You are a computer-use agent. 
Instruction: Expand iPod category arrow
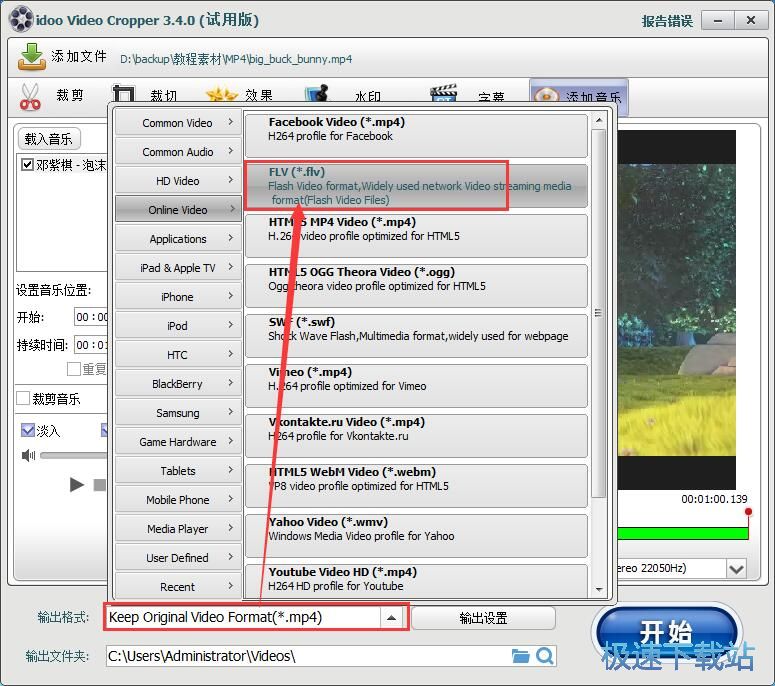pos(231,325)
